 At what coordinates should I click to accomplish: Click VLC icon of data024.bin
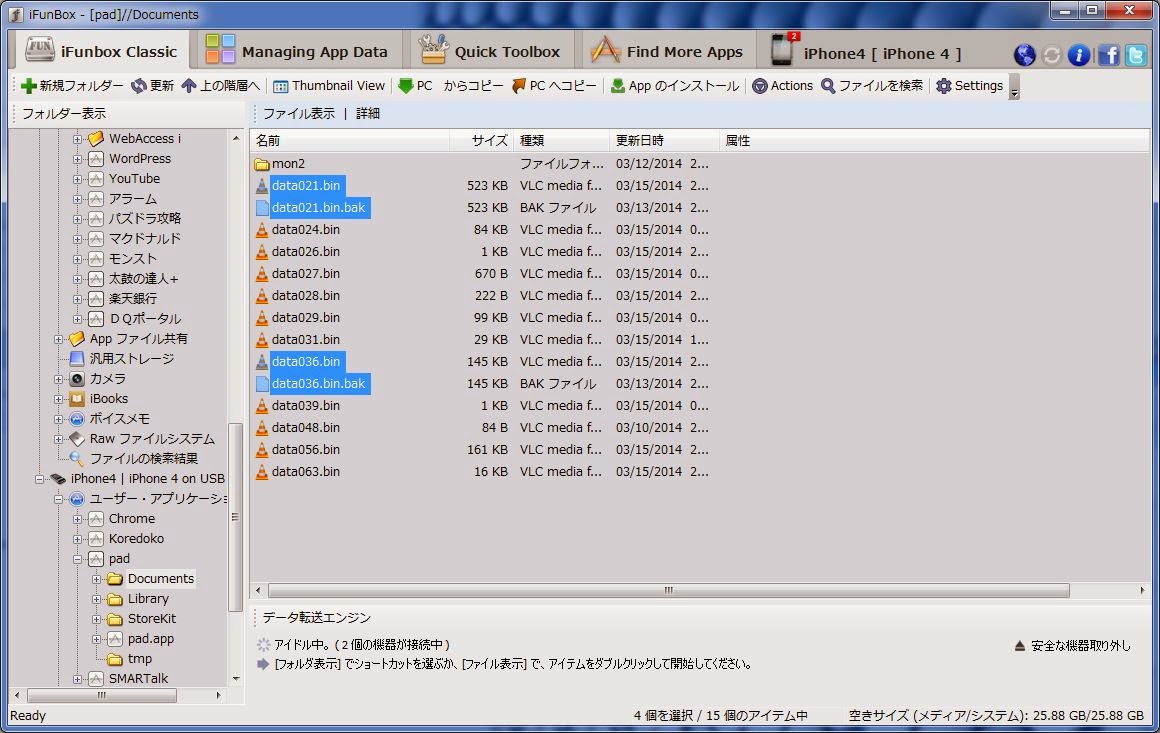click(262, 230)
